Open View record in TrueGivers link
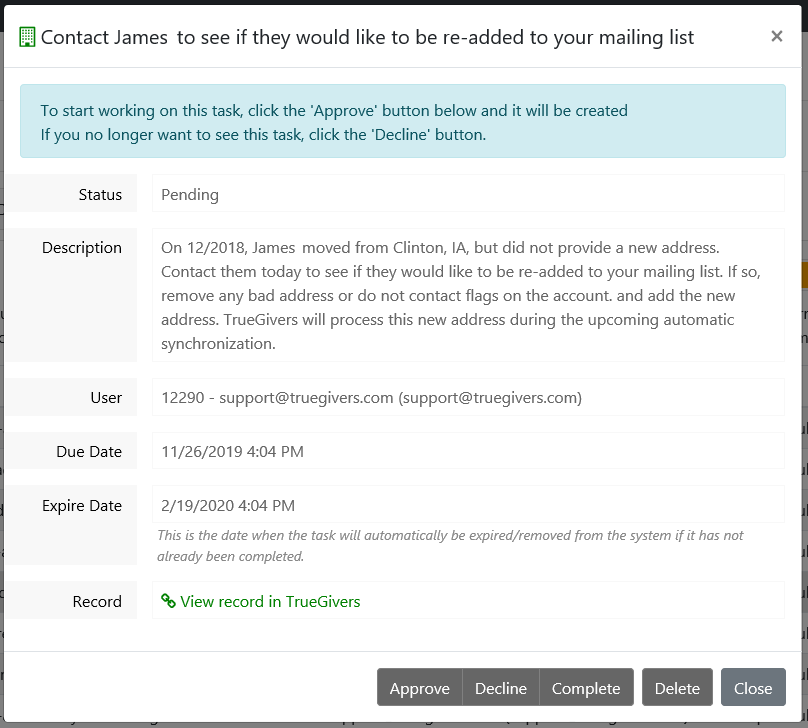 [270, 602]
